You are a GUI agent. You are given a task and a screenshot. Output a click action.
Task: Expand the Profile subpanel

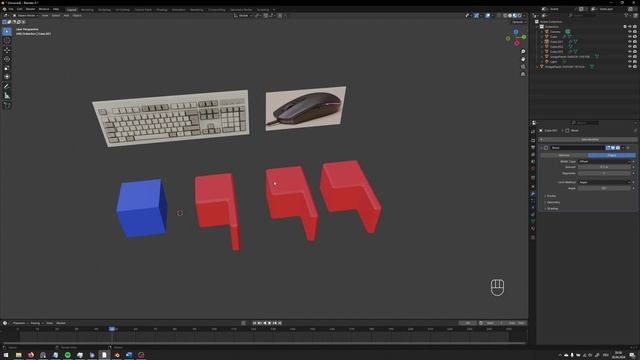[x=551, y=196]
